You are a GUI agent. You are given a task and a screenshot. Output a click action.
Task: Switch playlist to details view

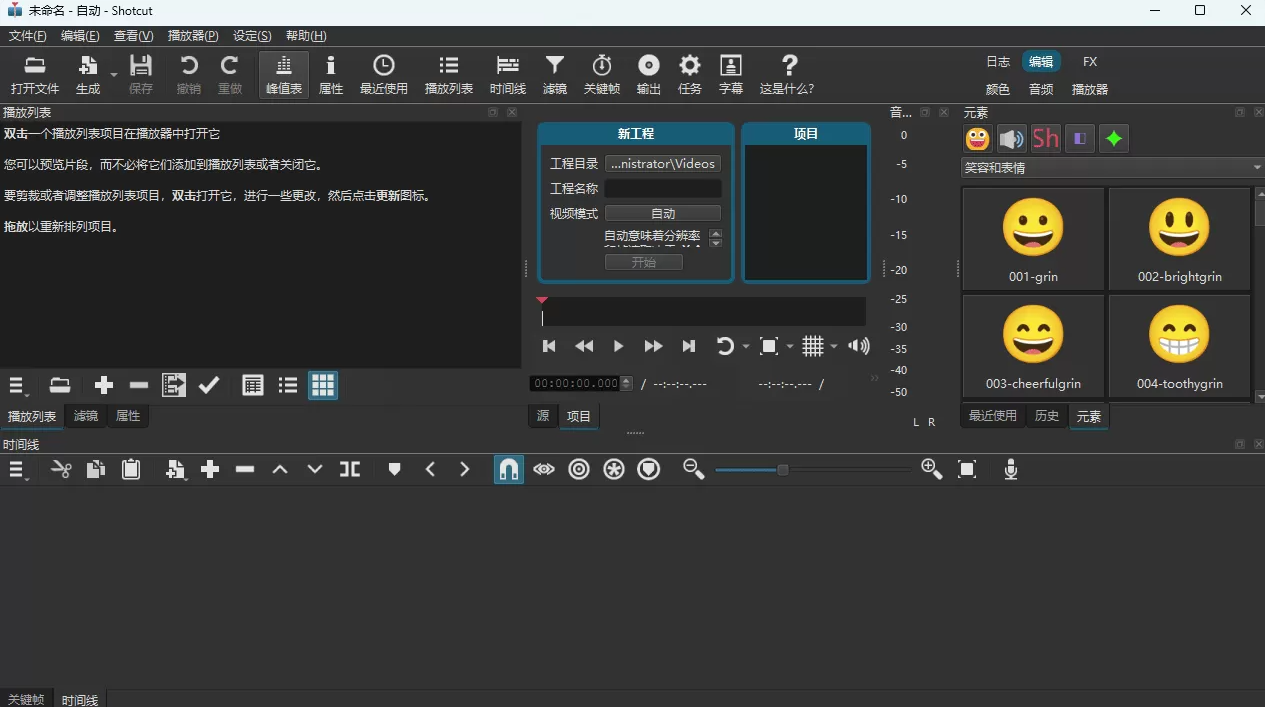pyautogui.click(x=253, y=386)
